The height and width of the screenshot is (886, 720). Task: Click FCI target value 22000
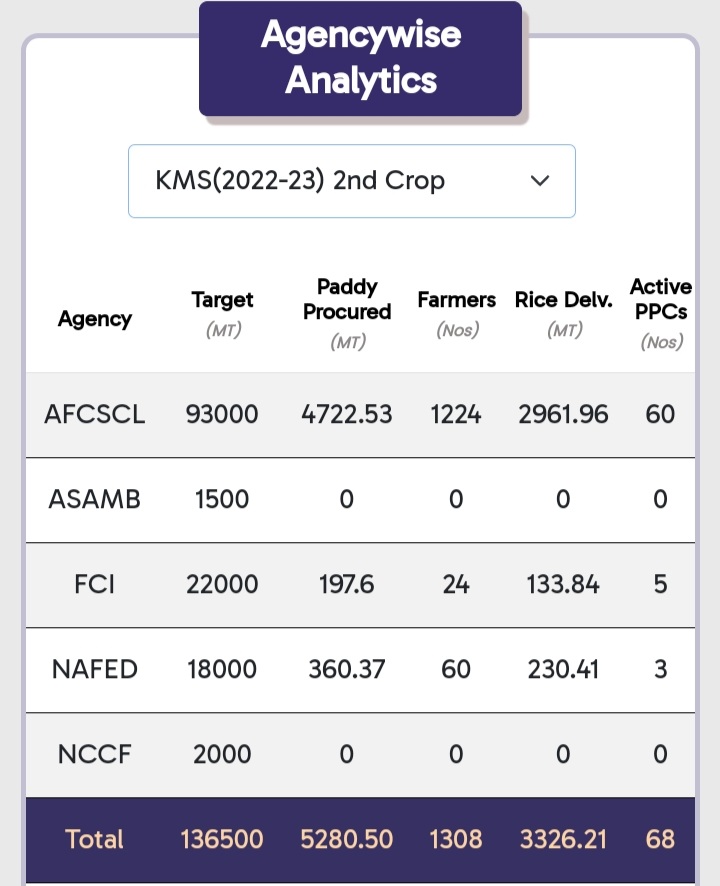tap(222, 584)
